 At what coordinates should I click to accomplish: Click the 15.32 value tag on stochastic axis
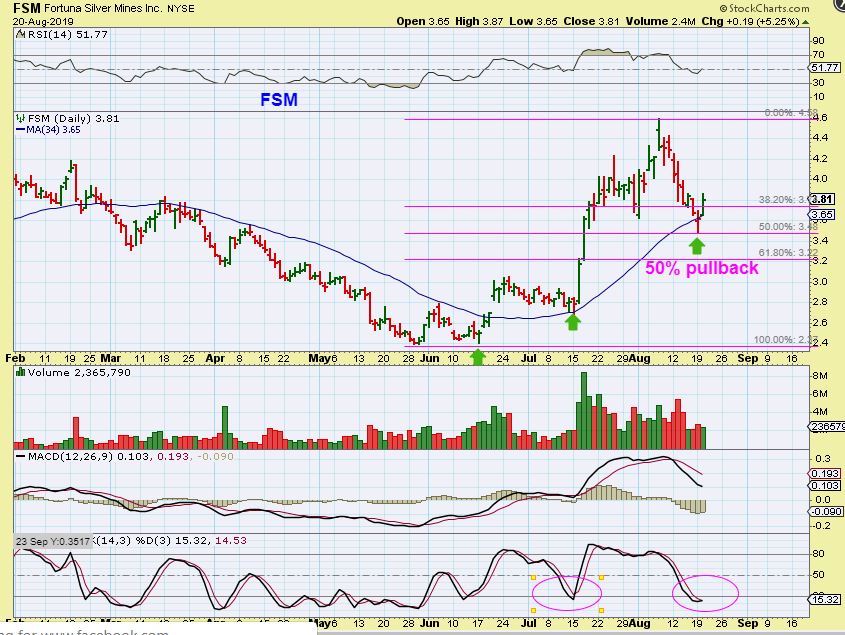tap(825, 599)
